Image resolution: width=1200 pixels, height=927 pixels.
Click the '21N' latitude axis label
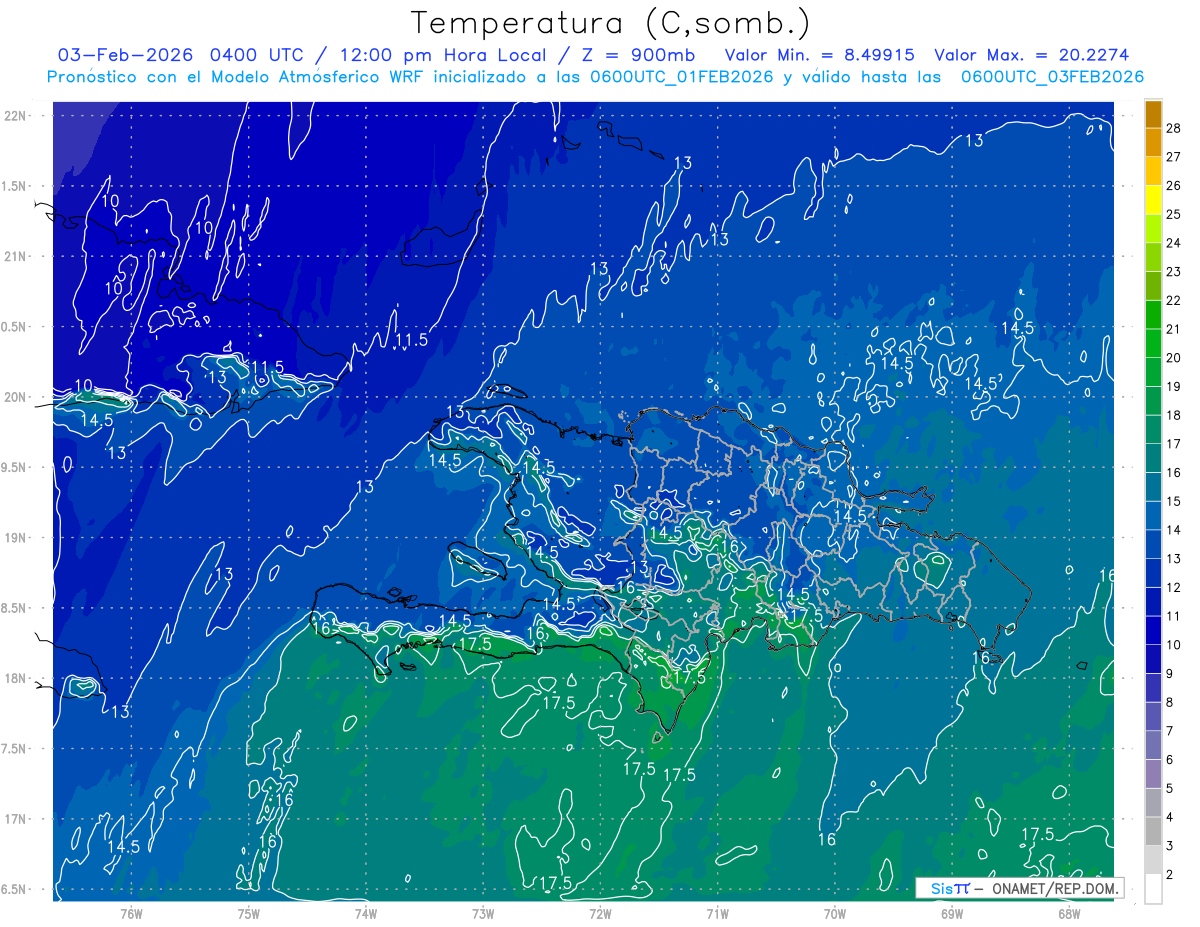point(14,257)
